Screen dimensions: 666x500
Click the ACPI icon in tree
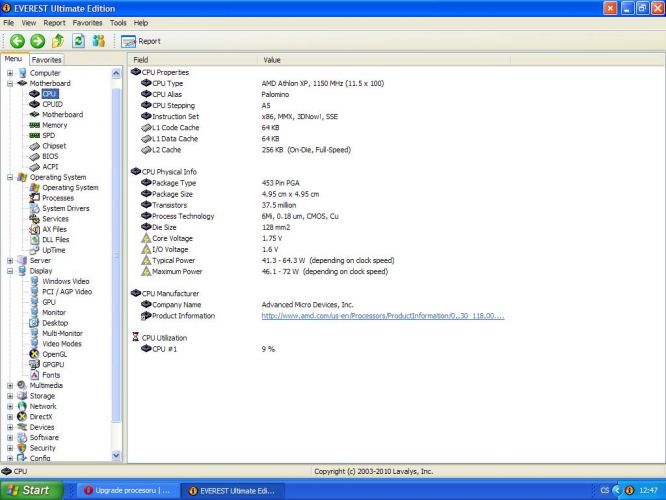(x=34, y=167)
